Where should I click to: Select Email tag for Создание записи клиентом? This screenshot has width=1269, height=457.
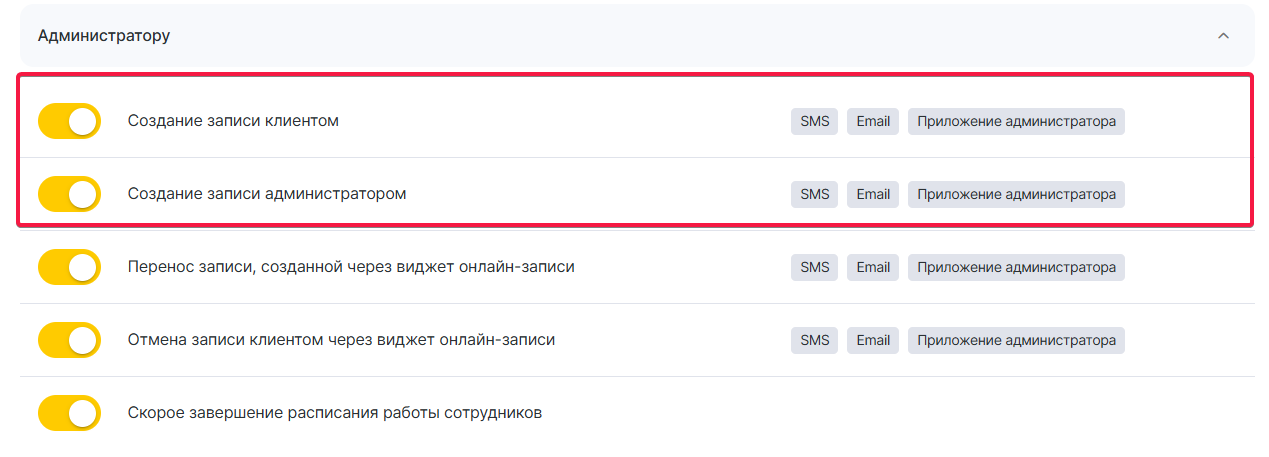pos(873,121)
